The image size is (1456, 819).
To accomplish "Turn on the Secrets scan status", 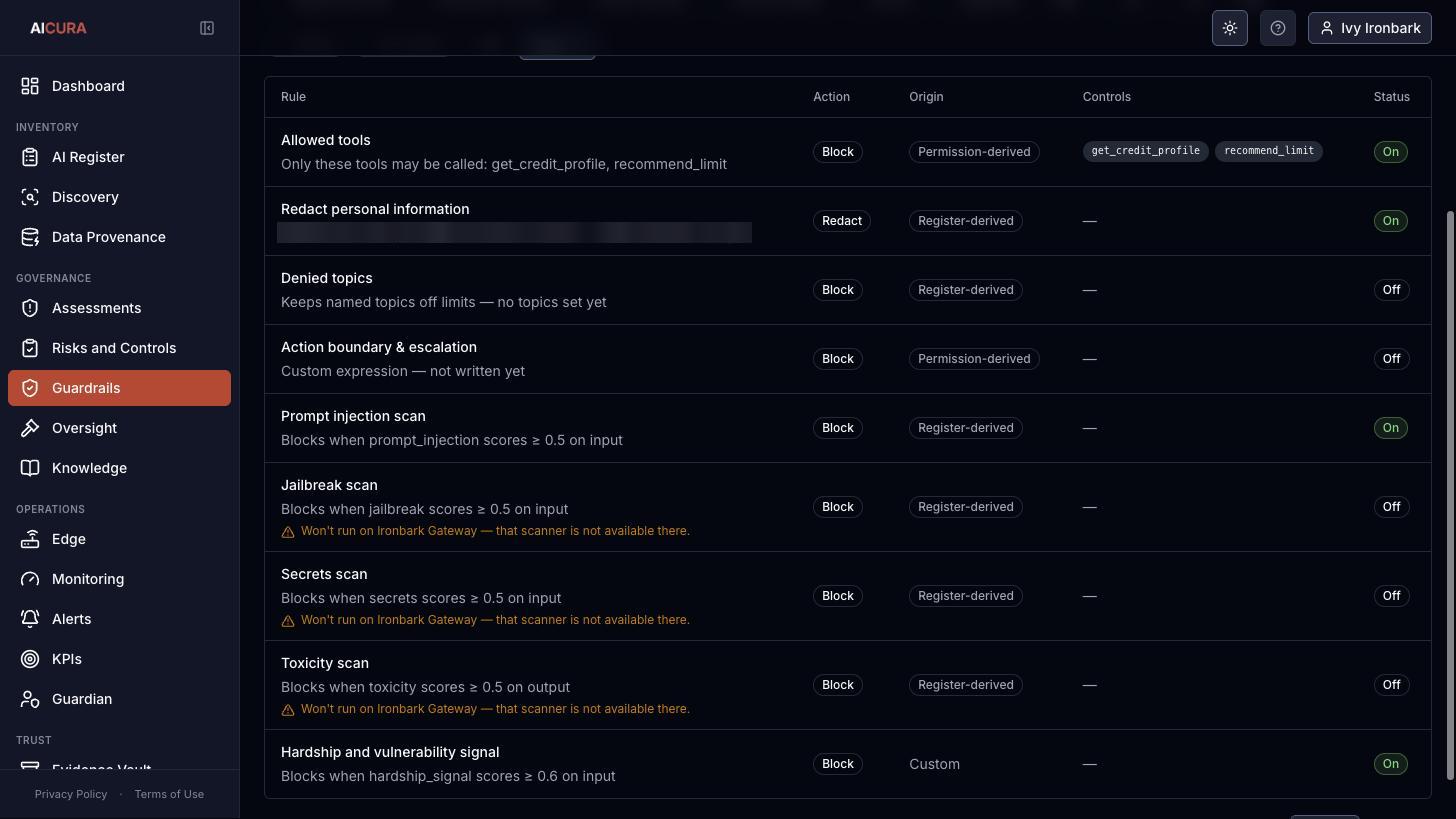I will pyautogui.click(x=1391, y=596).
